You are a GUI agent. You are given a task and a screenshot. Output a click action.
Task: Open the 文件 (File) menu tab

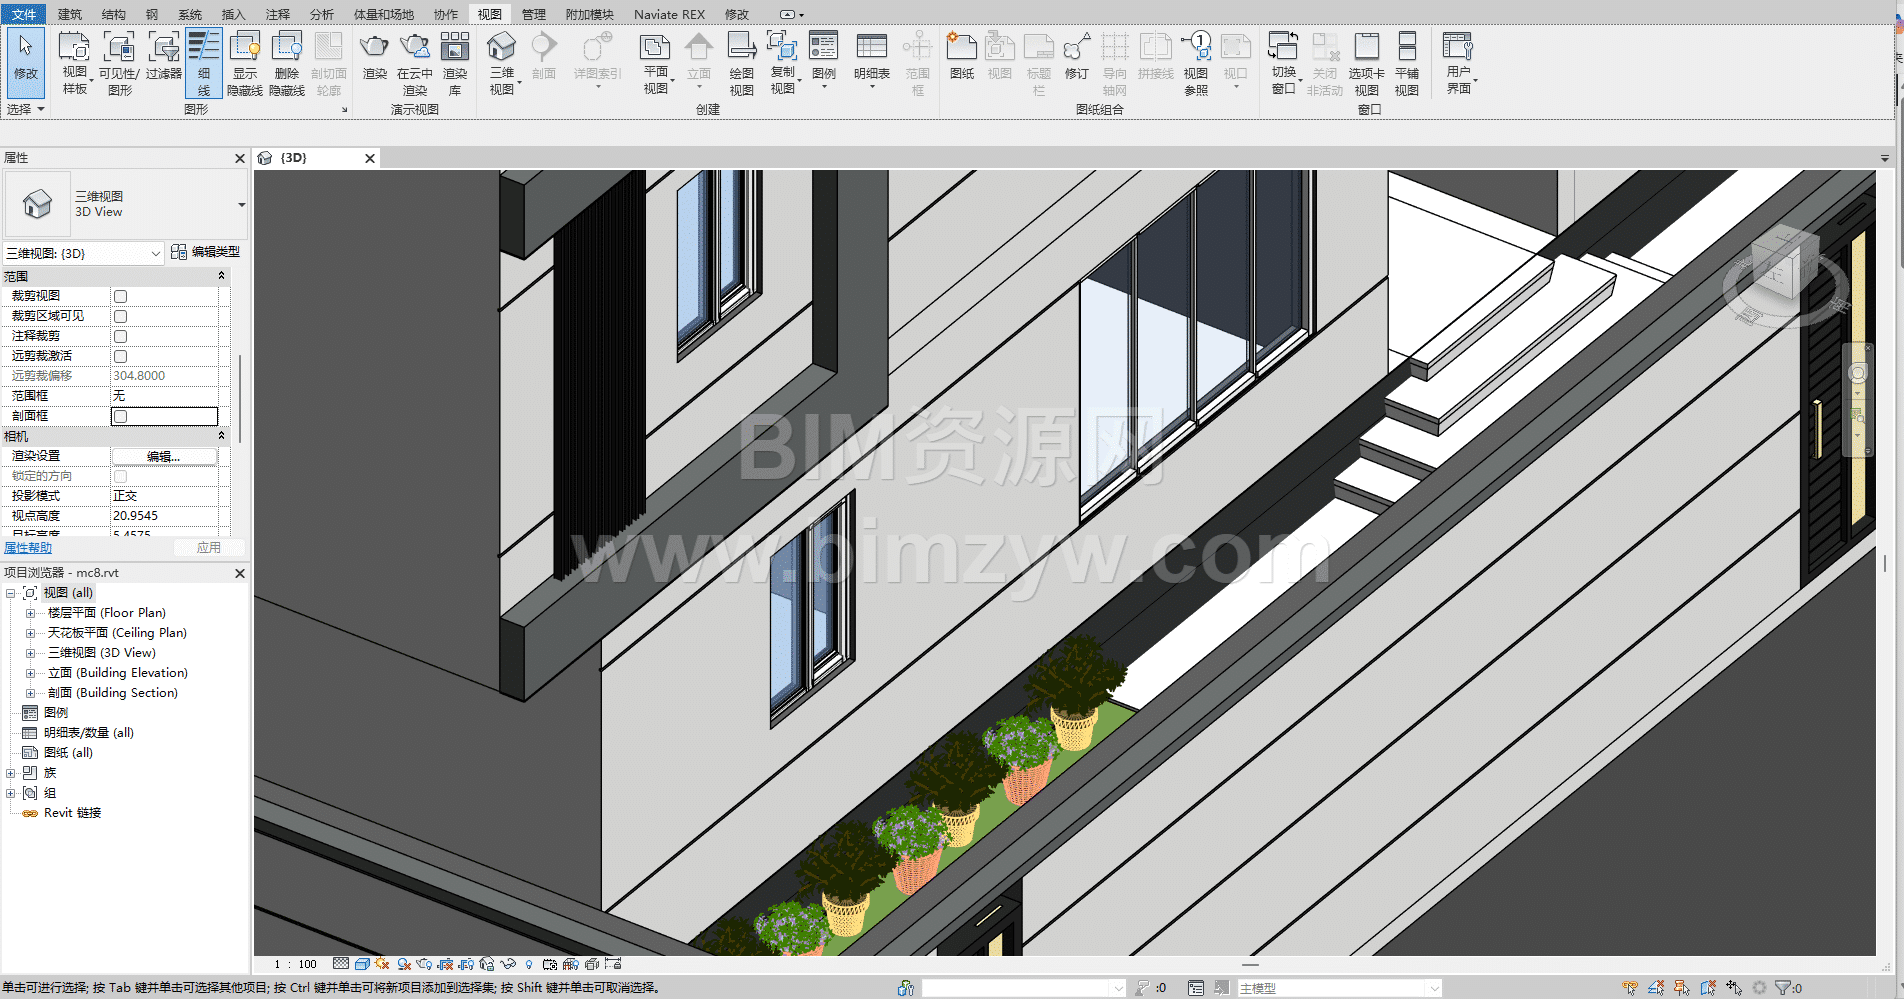pyautogui.click(x=24, y=14)
